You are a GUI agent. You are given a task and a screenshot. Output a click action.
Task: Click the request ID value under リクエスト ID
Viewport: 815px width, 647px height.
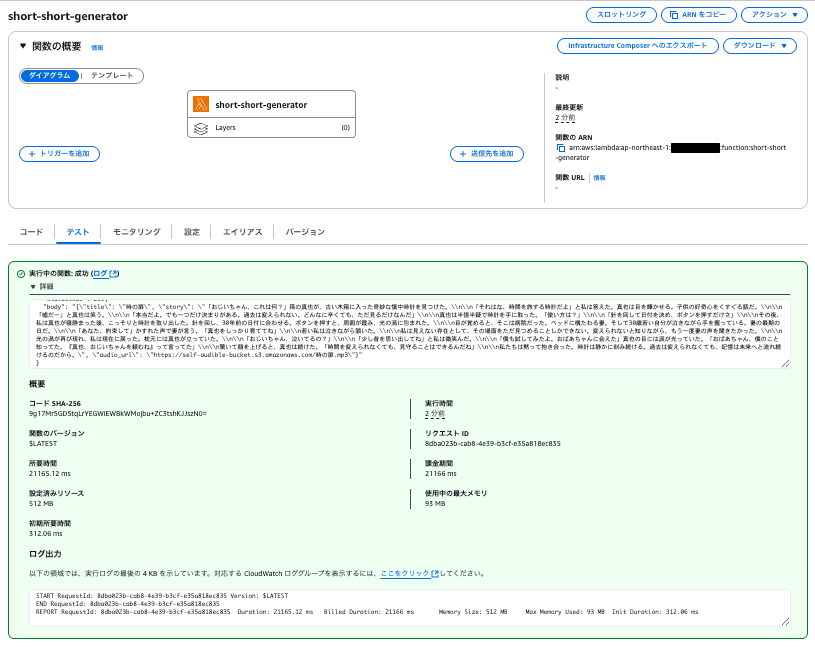pos(493,444)
